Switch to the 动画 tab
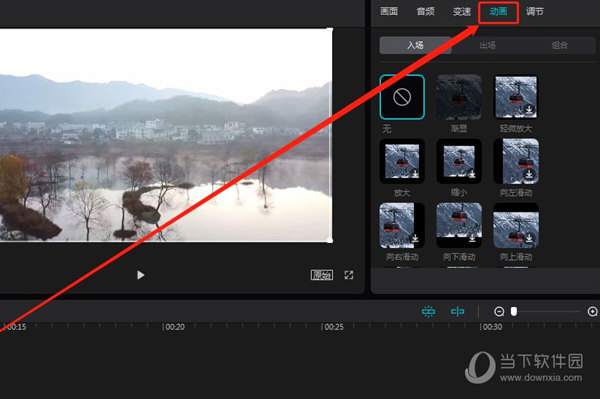The image size is (600, 399). tap(499, 12)
